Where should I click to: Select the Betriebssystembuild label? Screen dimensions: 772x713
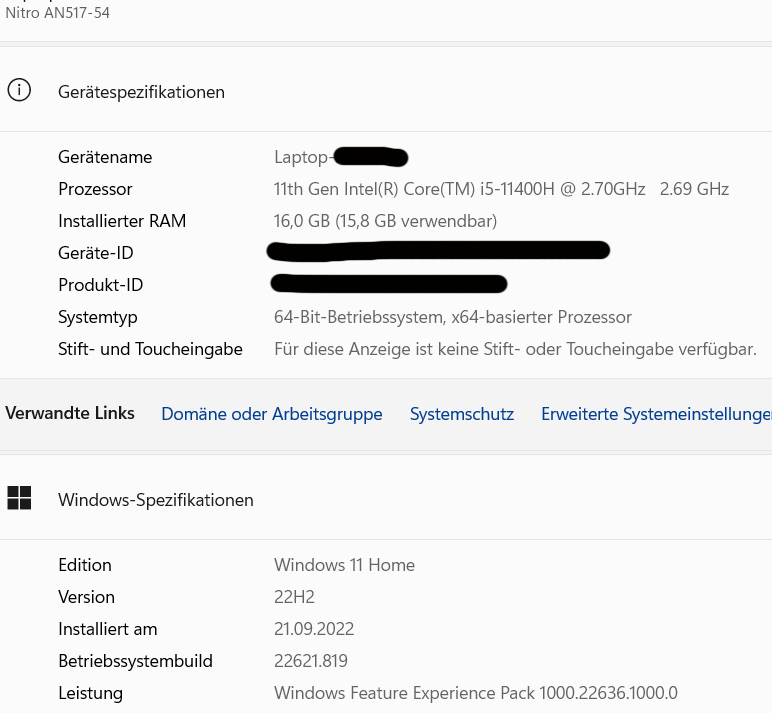coord(135,661)
